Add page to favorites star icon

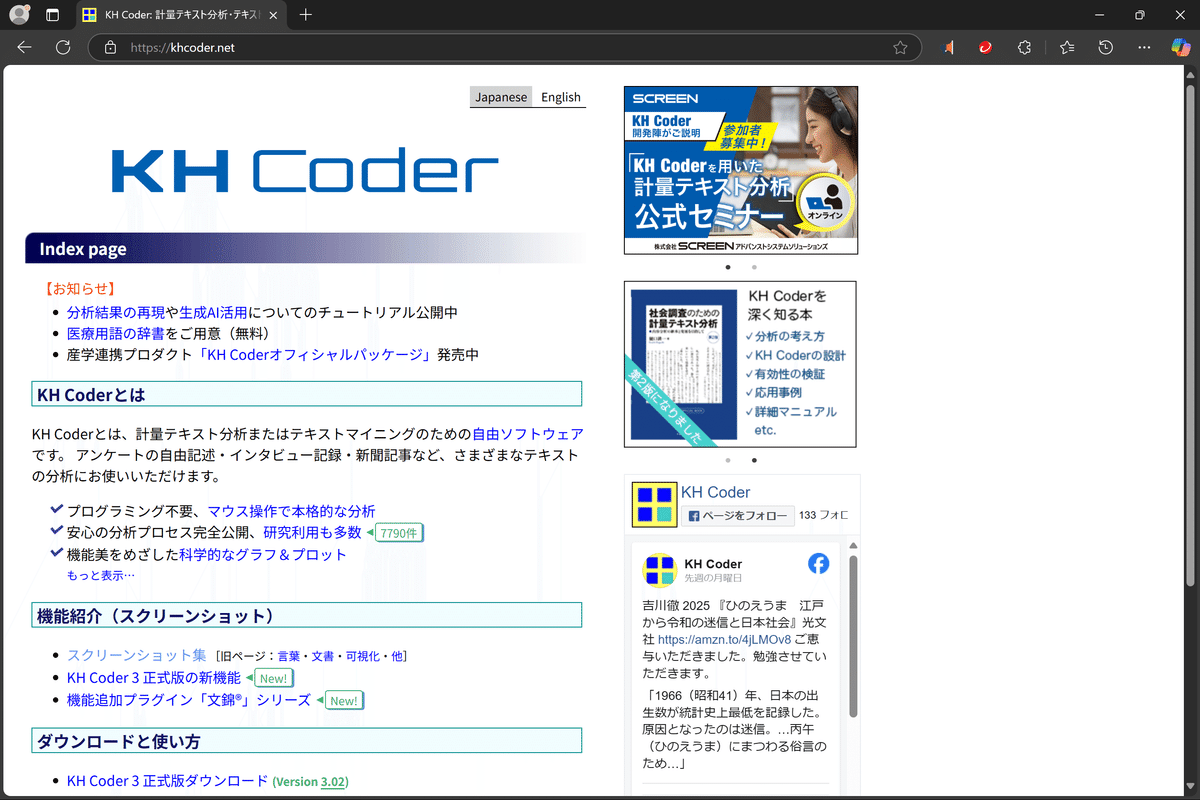coord(900,47)
